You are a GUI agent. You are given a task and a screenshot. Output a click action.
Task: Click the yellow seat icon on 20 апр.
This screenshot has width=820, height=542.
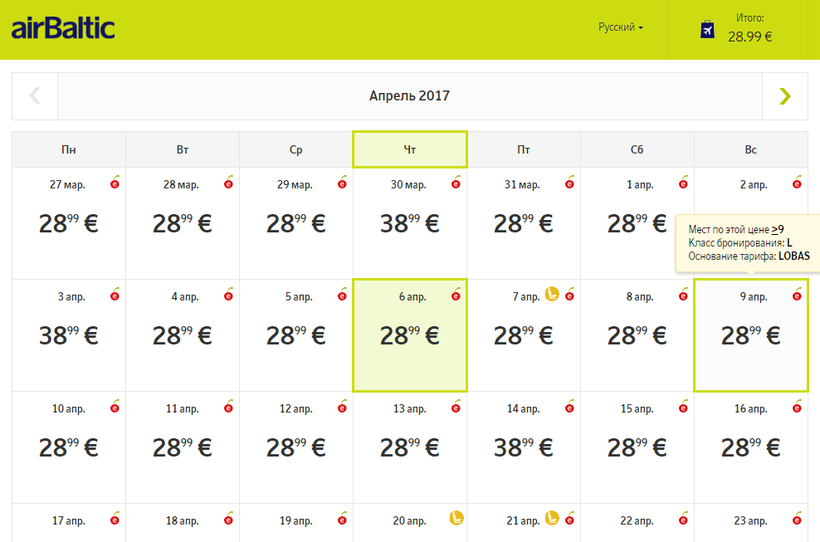456,518
